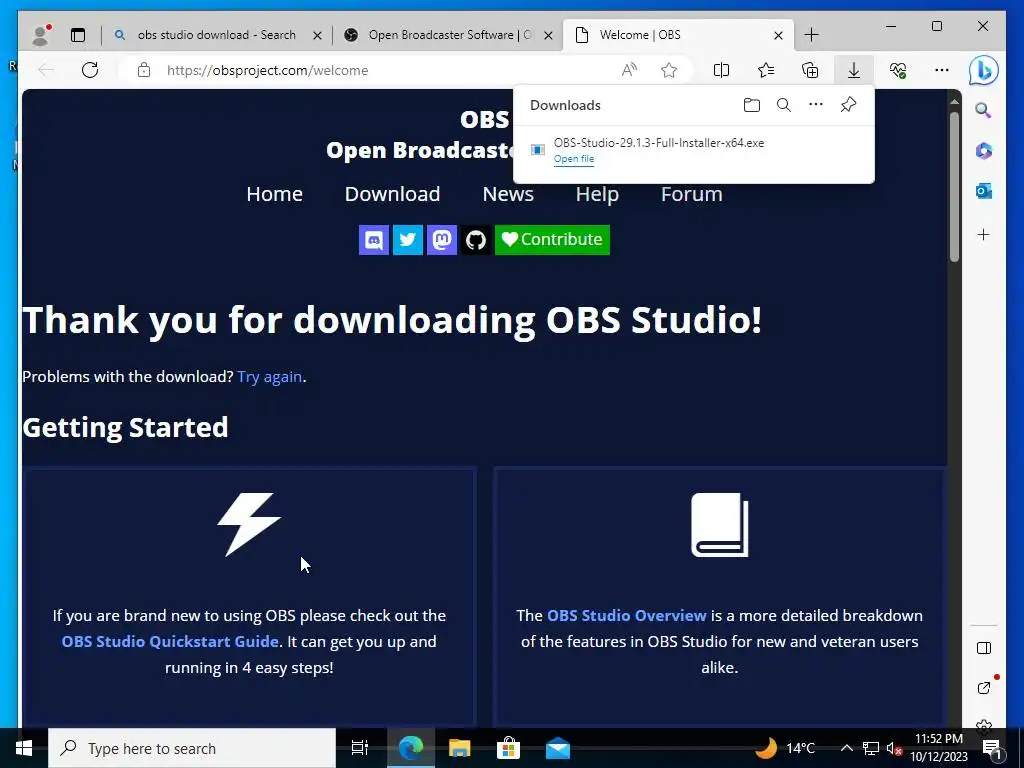
Task: Open weather widget showing 14°C
Action: [785, 748]
